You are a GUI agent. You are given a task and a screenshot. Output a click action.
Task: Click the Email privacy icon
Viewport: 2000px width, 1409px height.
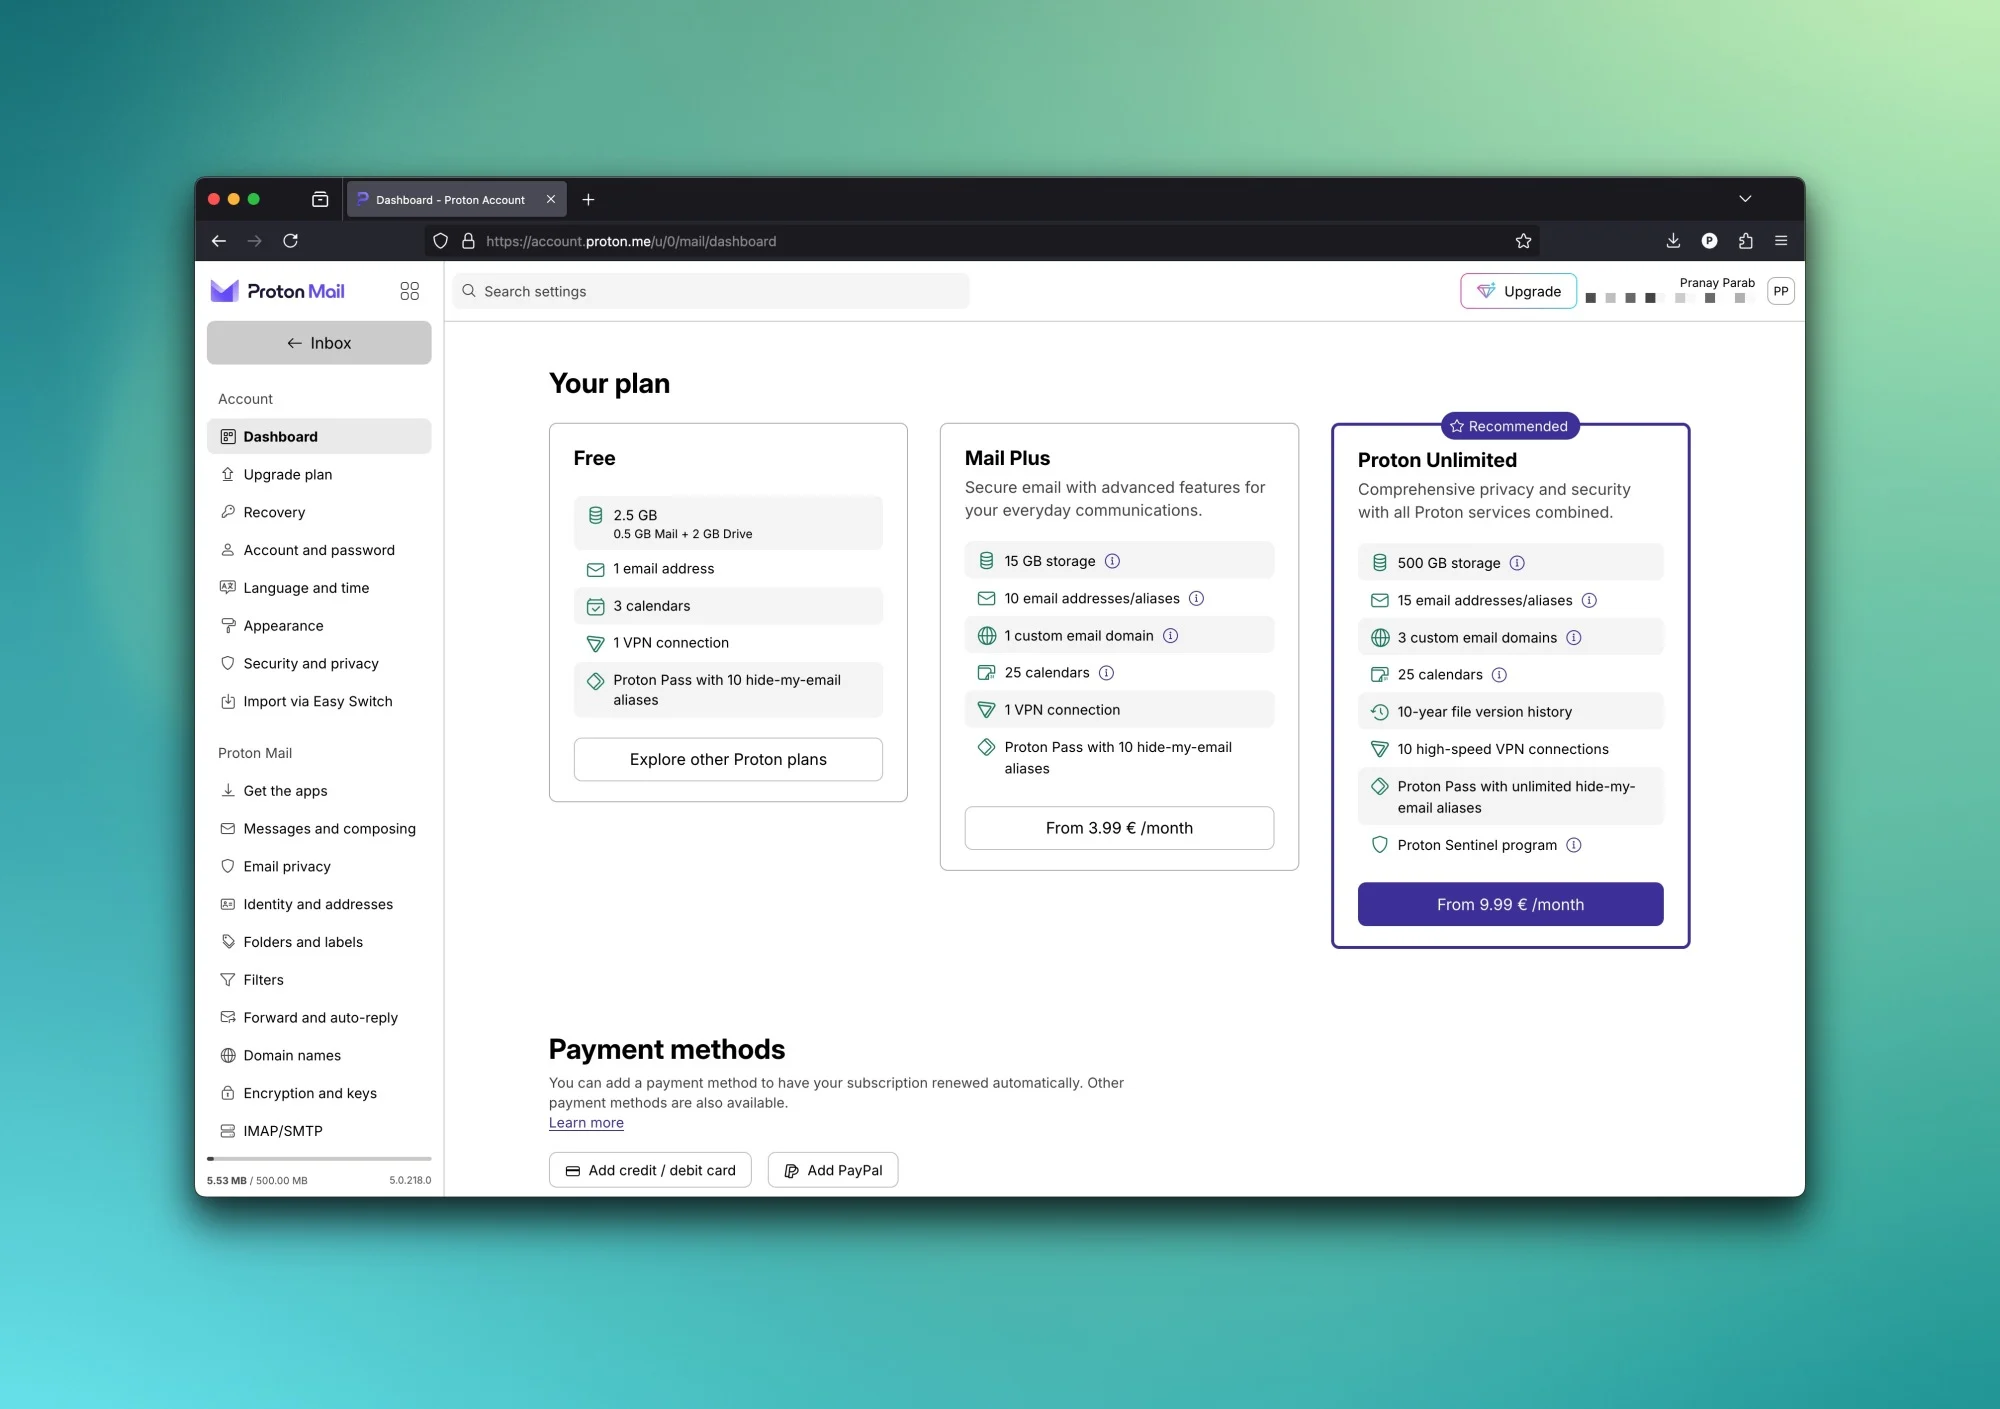click(227, 866)
